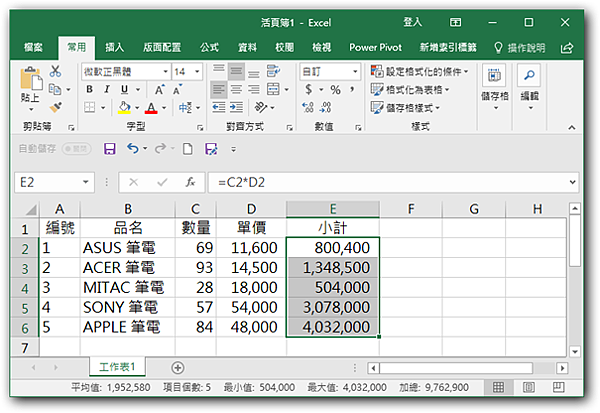Viewport: 600px width, 413px height.
Task: Click the Insert Function fx icon
Action: click(x=190, y=182)
